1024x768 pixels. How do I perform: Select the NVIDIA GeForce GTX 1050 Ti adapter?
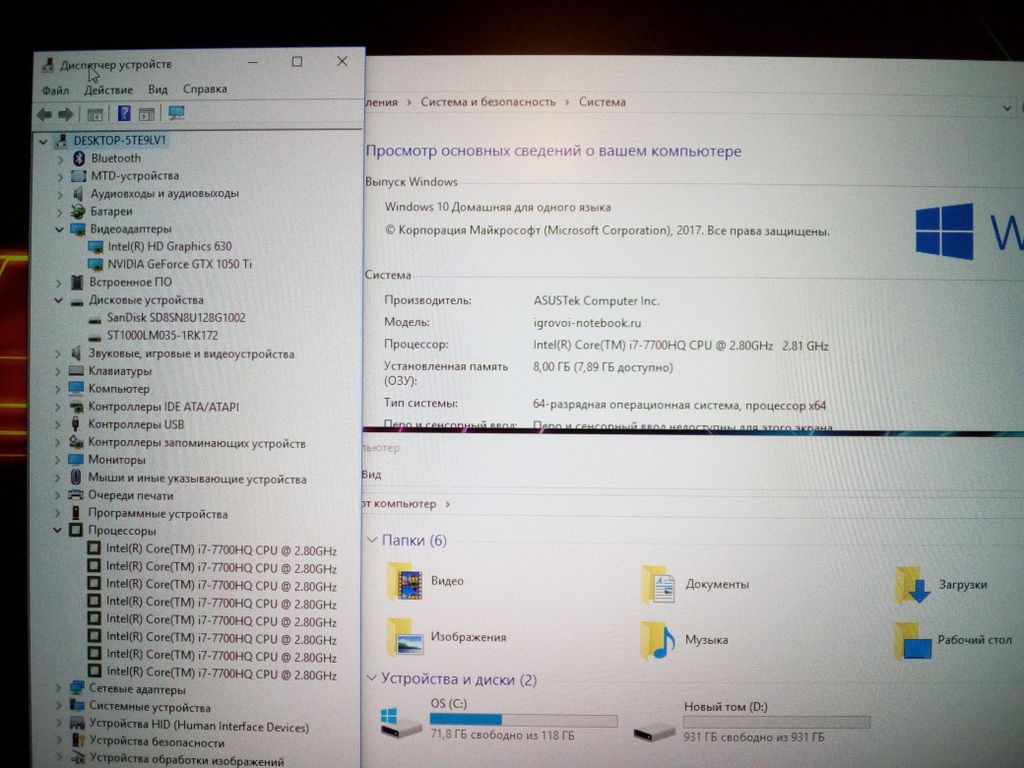click(x=179, y=264)
